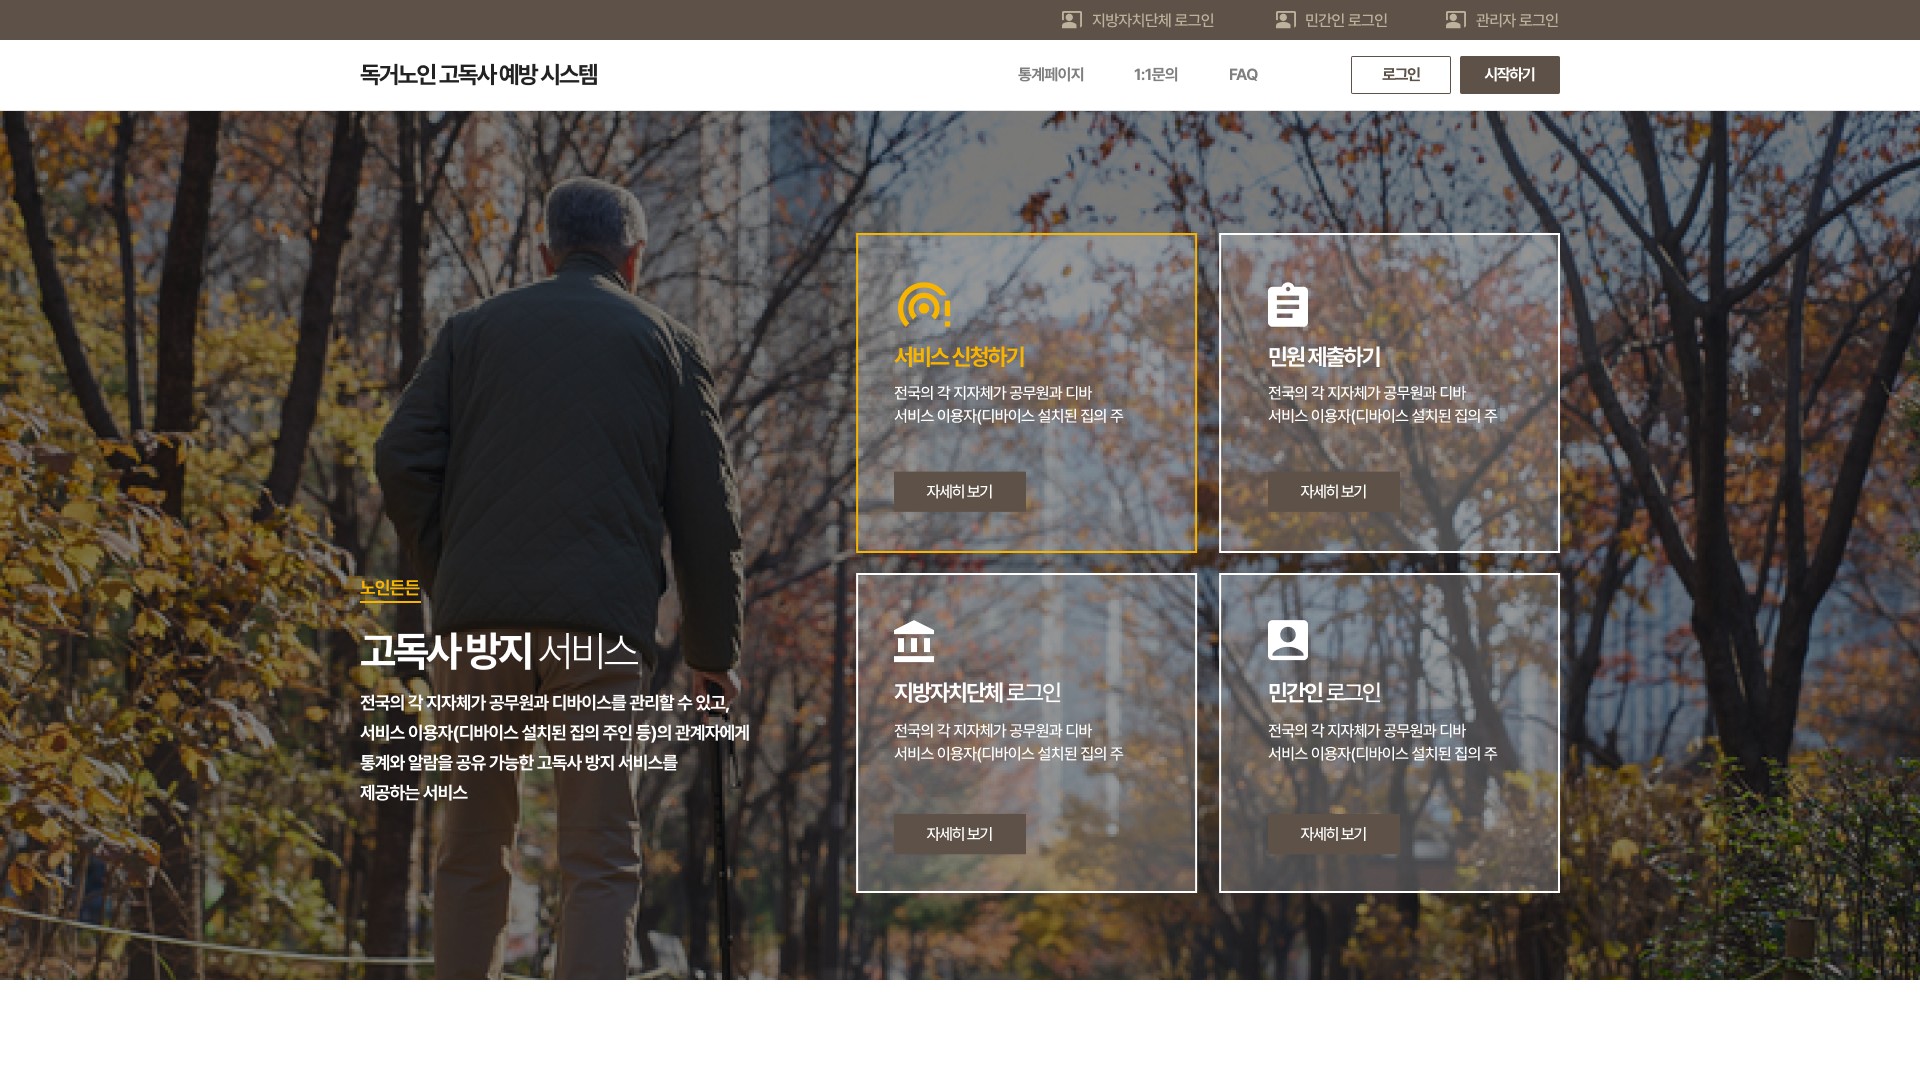Image resolution: width=1920 pixels, height=1080 pixels.
Task: Open 지방자치단체 로그인 link in top bar
Action: (1152, 20)
